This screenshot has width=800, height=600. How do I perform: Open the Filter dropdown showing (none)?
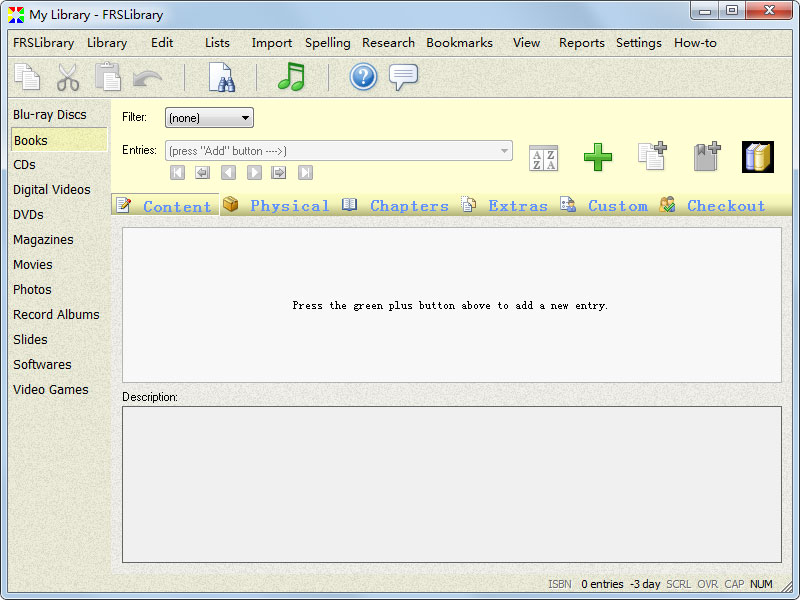point(209,118)
